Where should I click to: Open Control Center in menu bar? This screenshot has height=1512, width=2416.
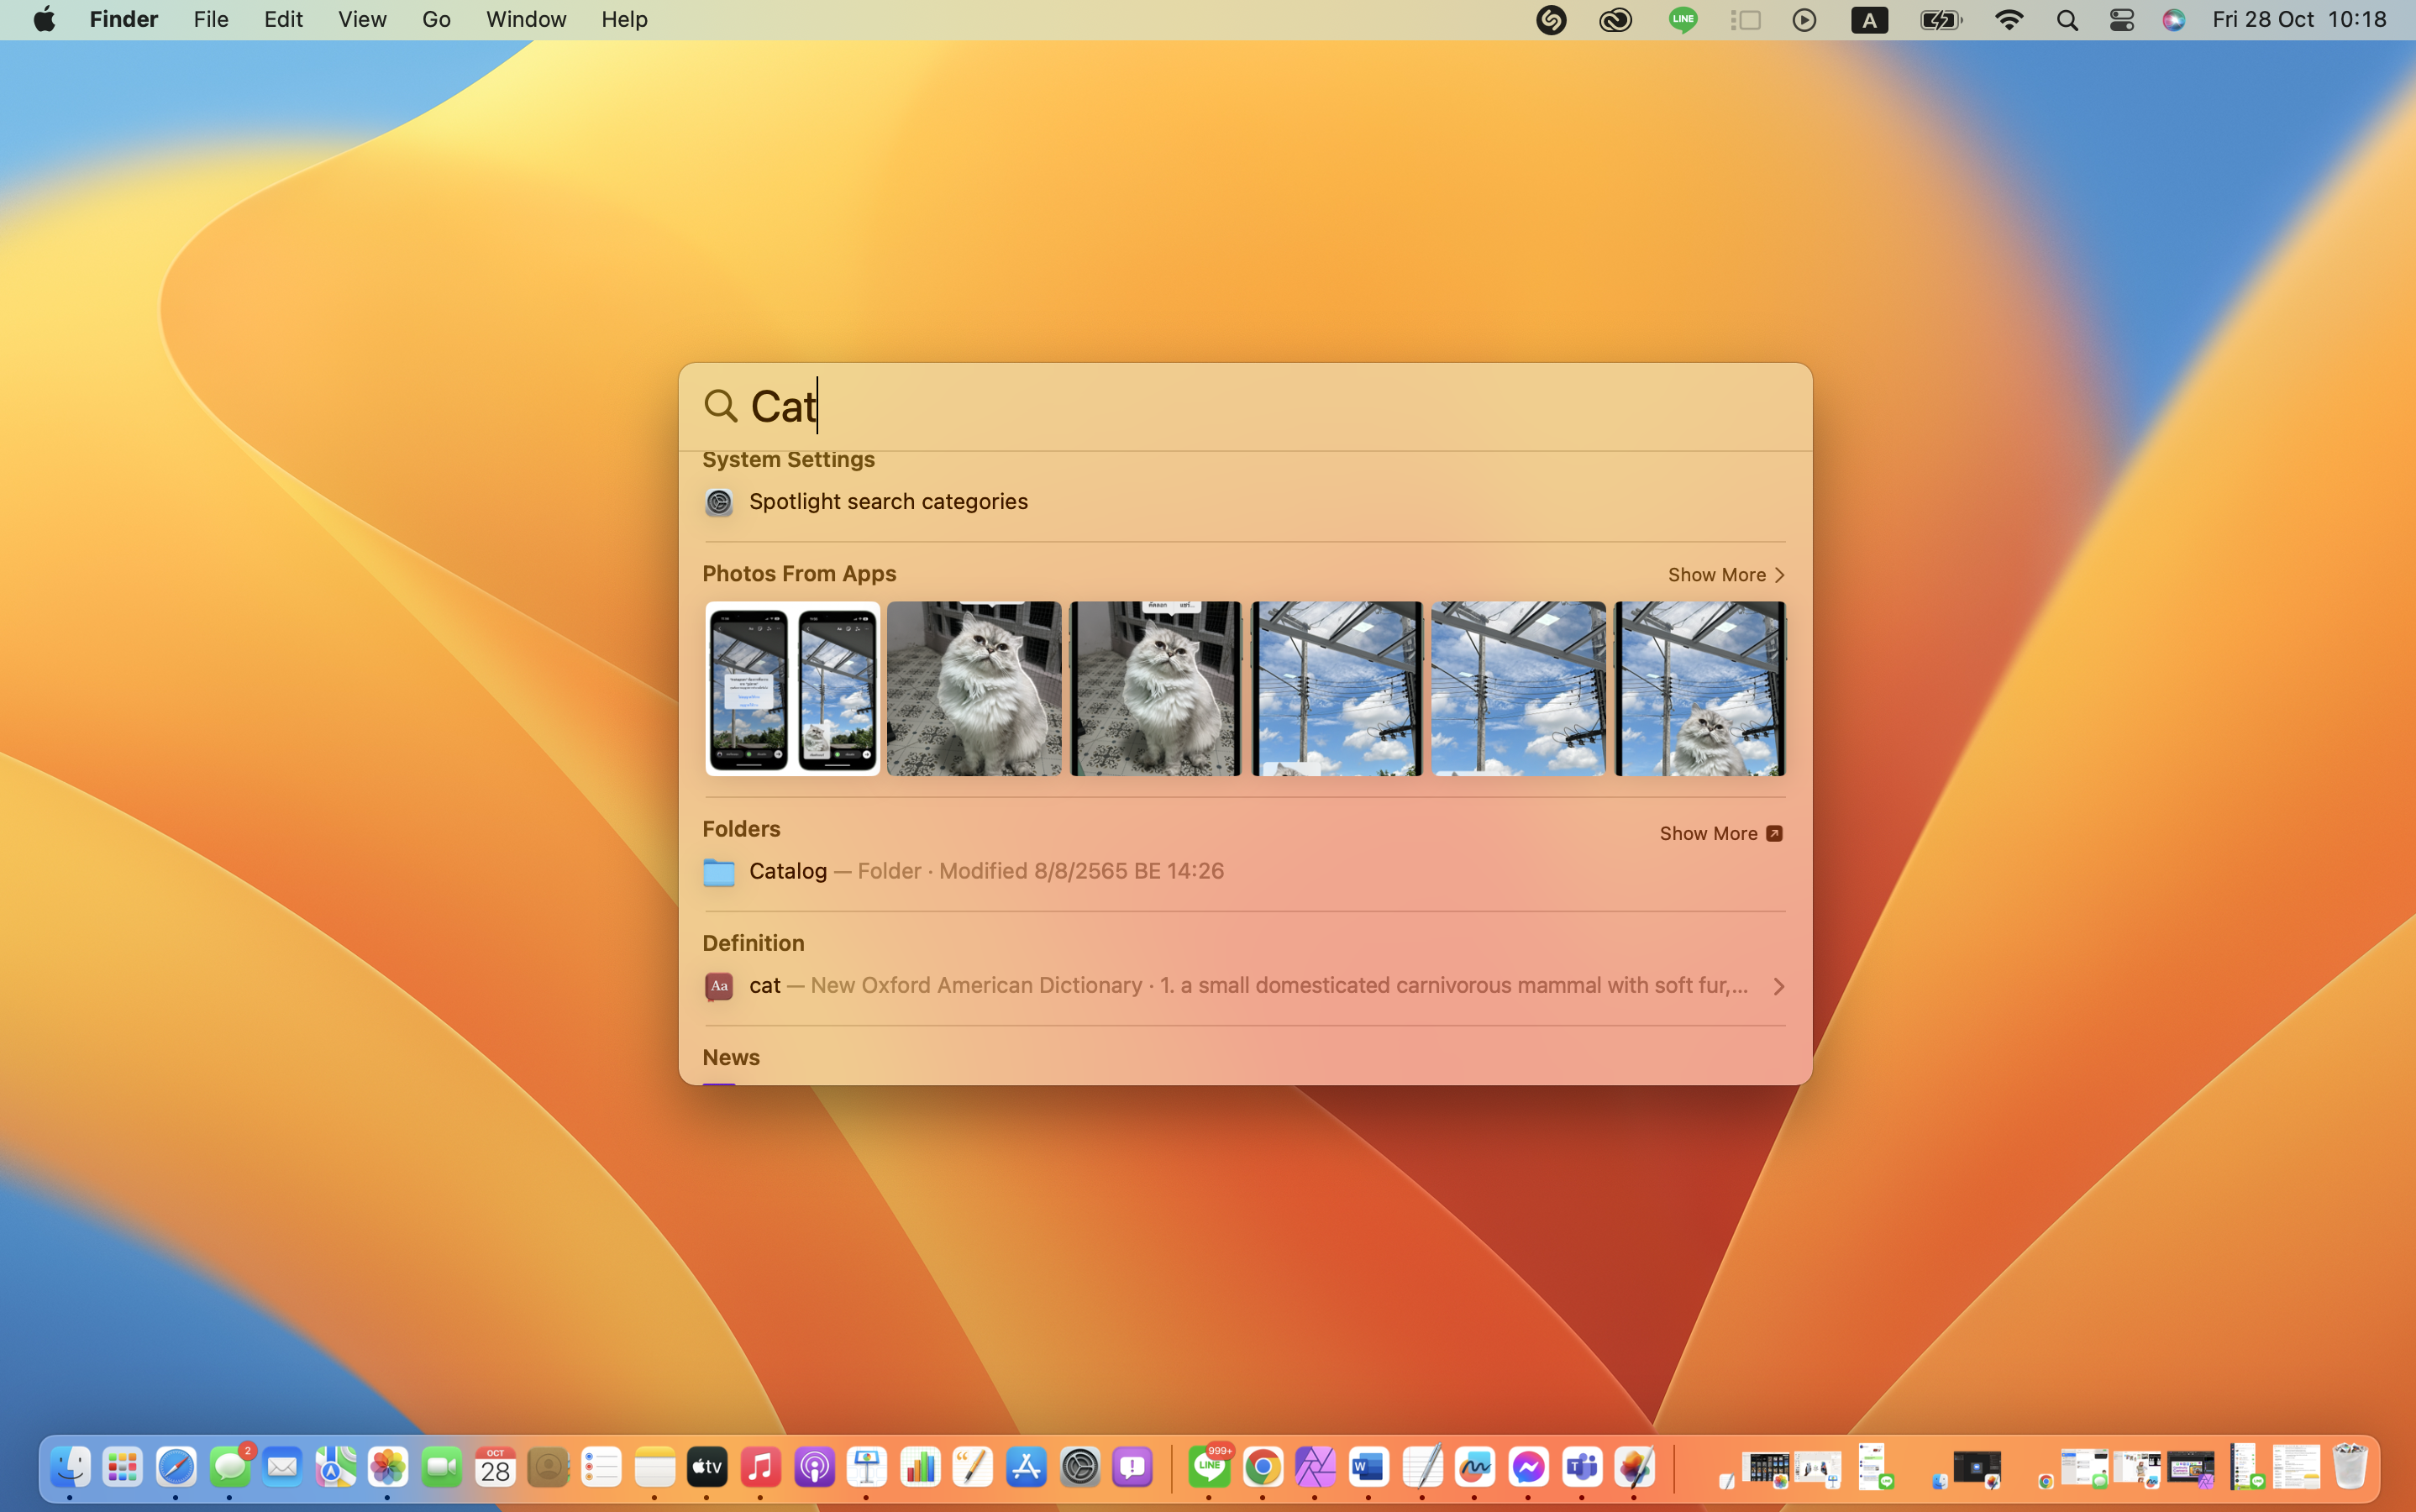pyautogui.click(x=2121, y=20)
